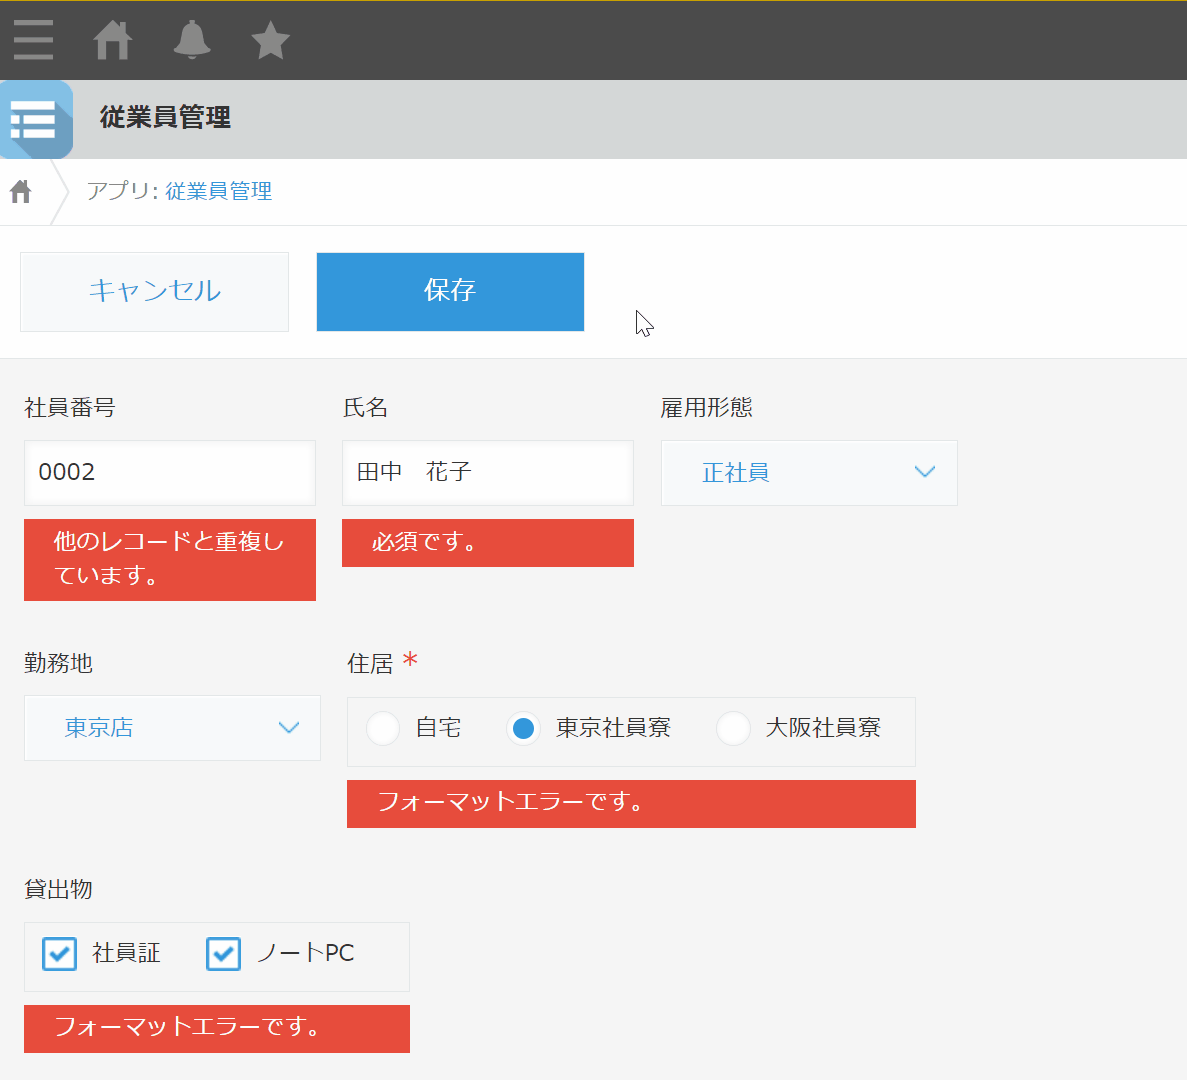Click the 雇用形態 field label
This screenshot has height=1080, width=1187.
pos(706,407)
